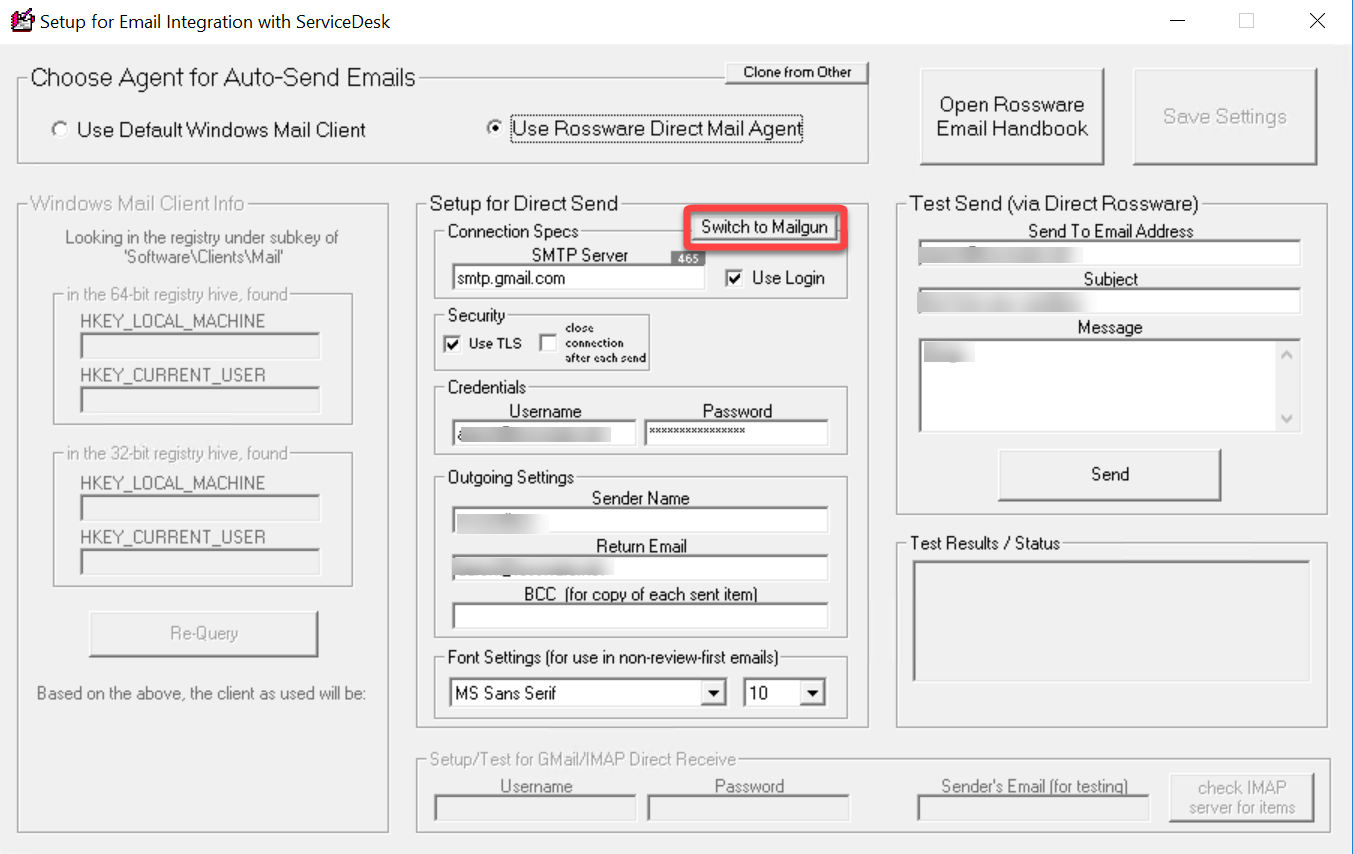Viewport: 1353px width, 854px height.
Task: Click the Send To Email Address field
Action: pos(1110,253)
